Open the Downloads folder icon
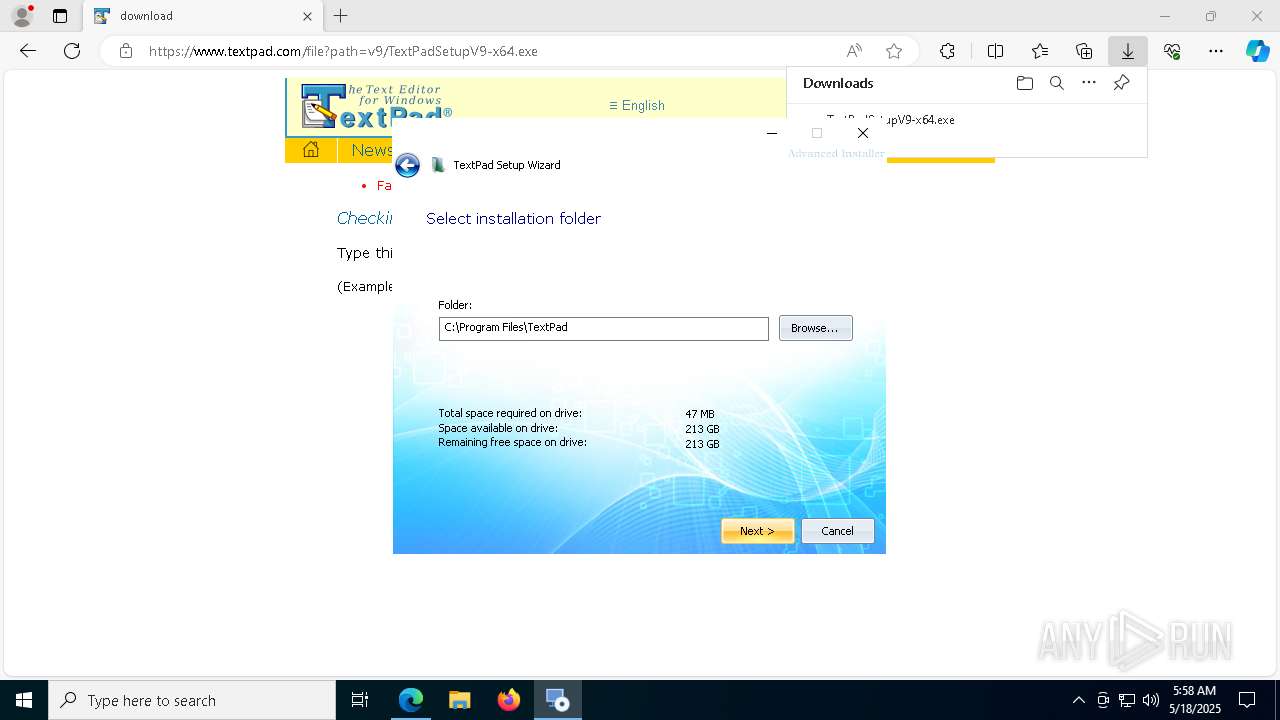 (x=1024, y=83)
